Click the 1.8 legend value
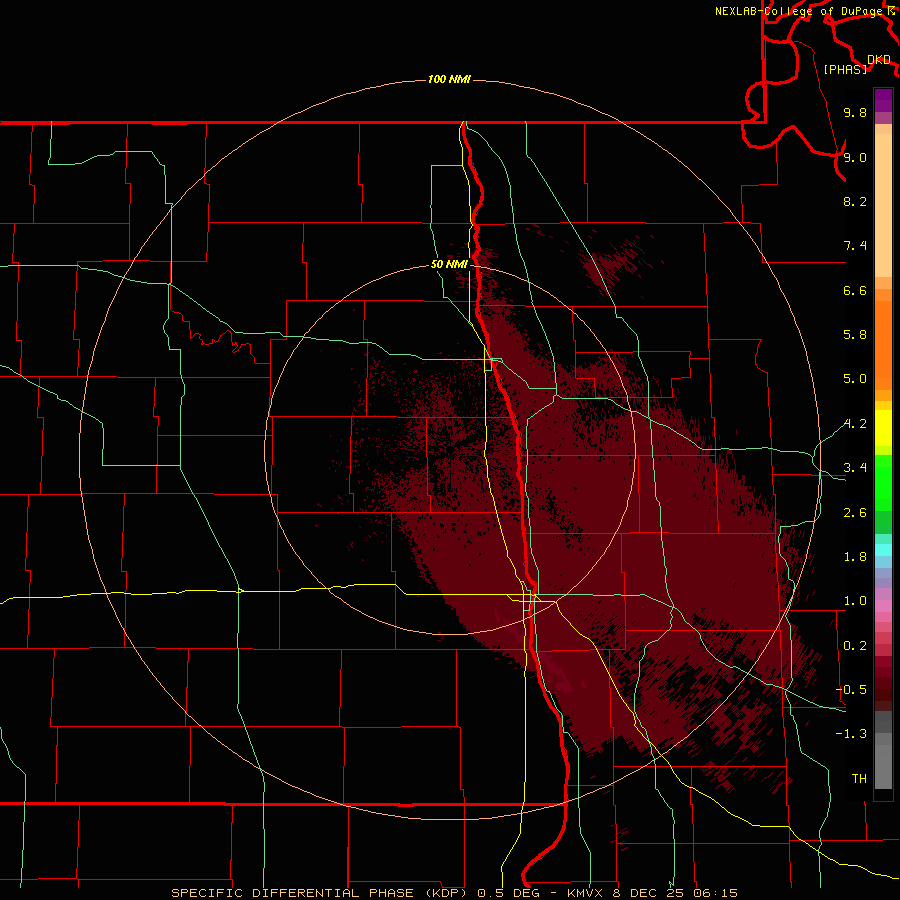 pos(855,557)
